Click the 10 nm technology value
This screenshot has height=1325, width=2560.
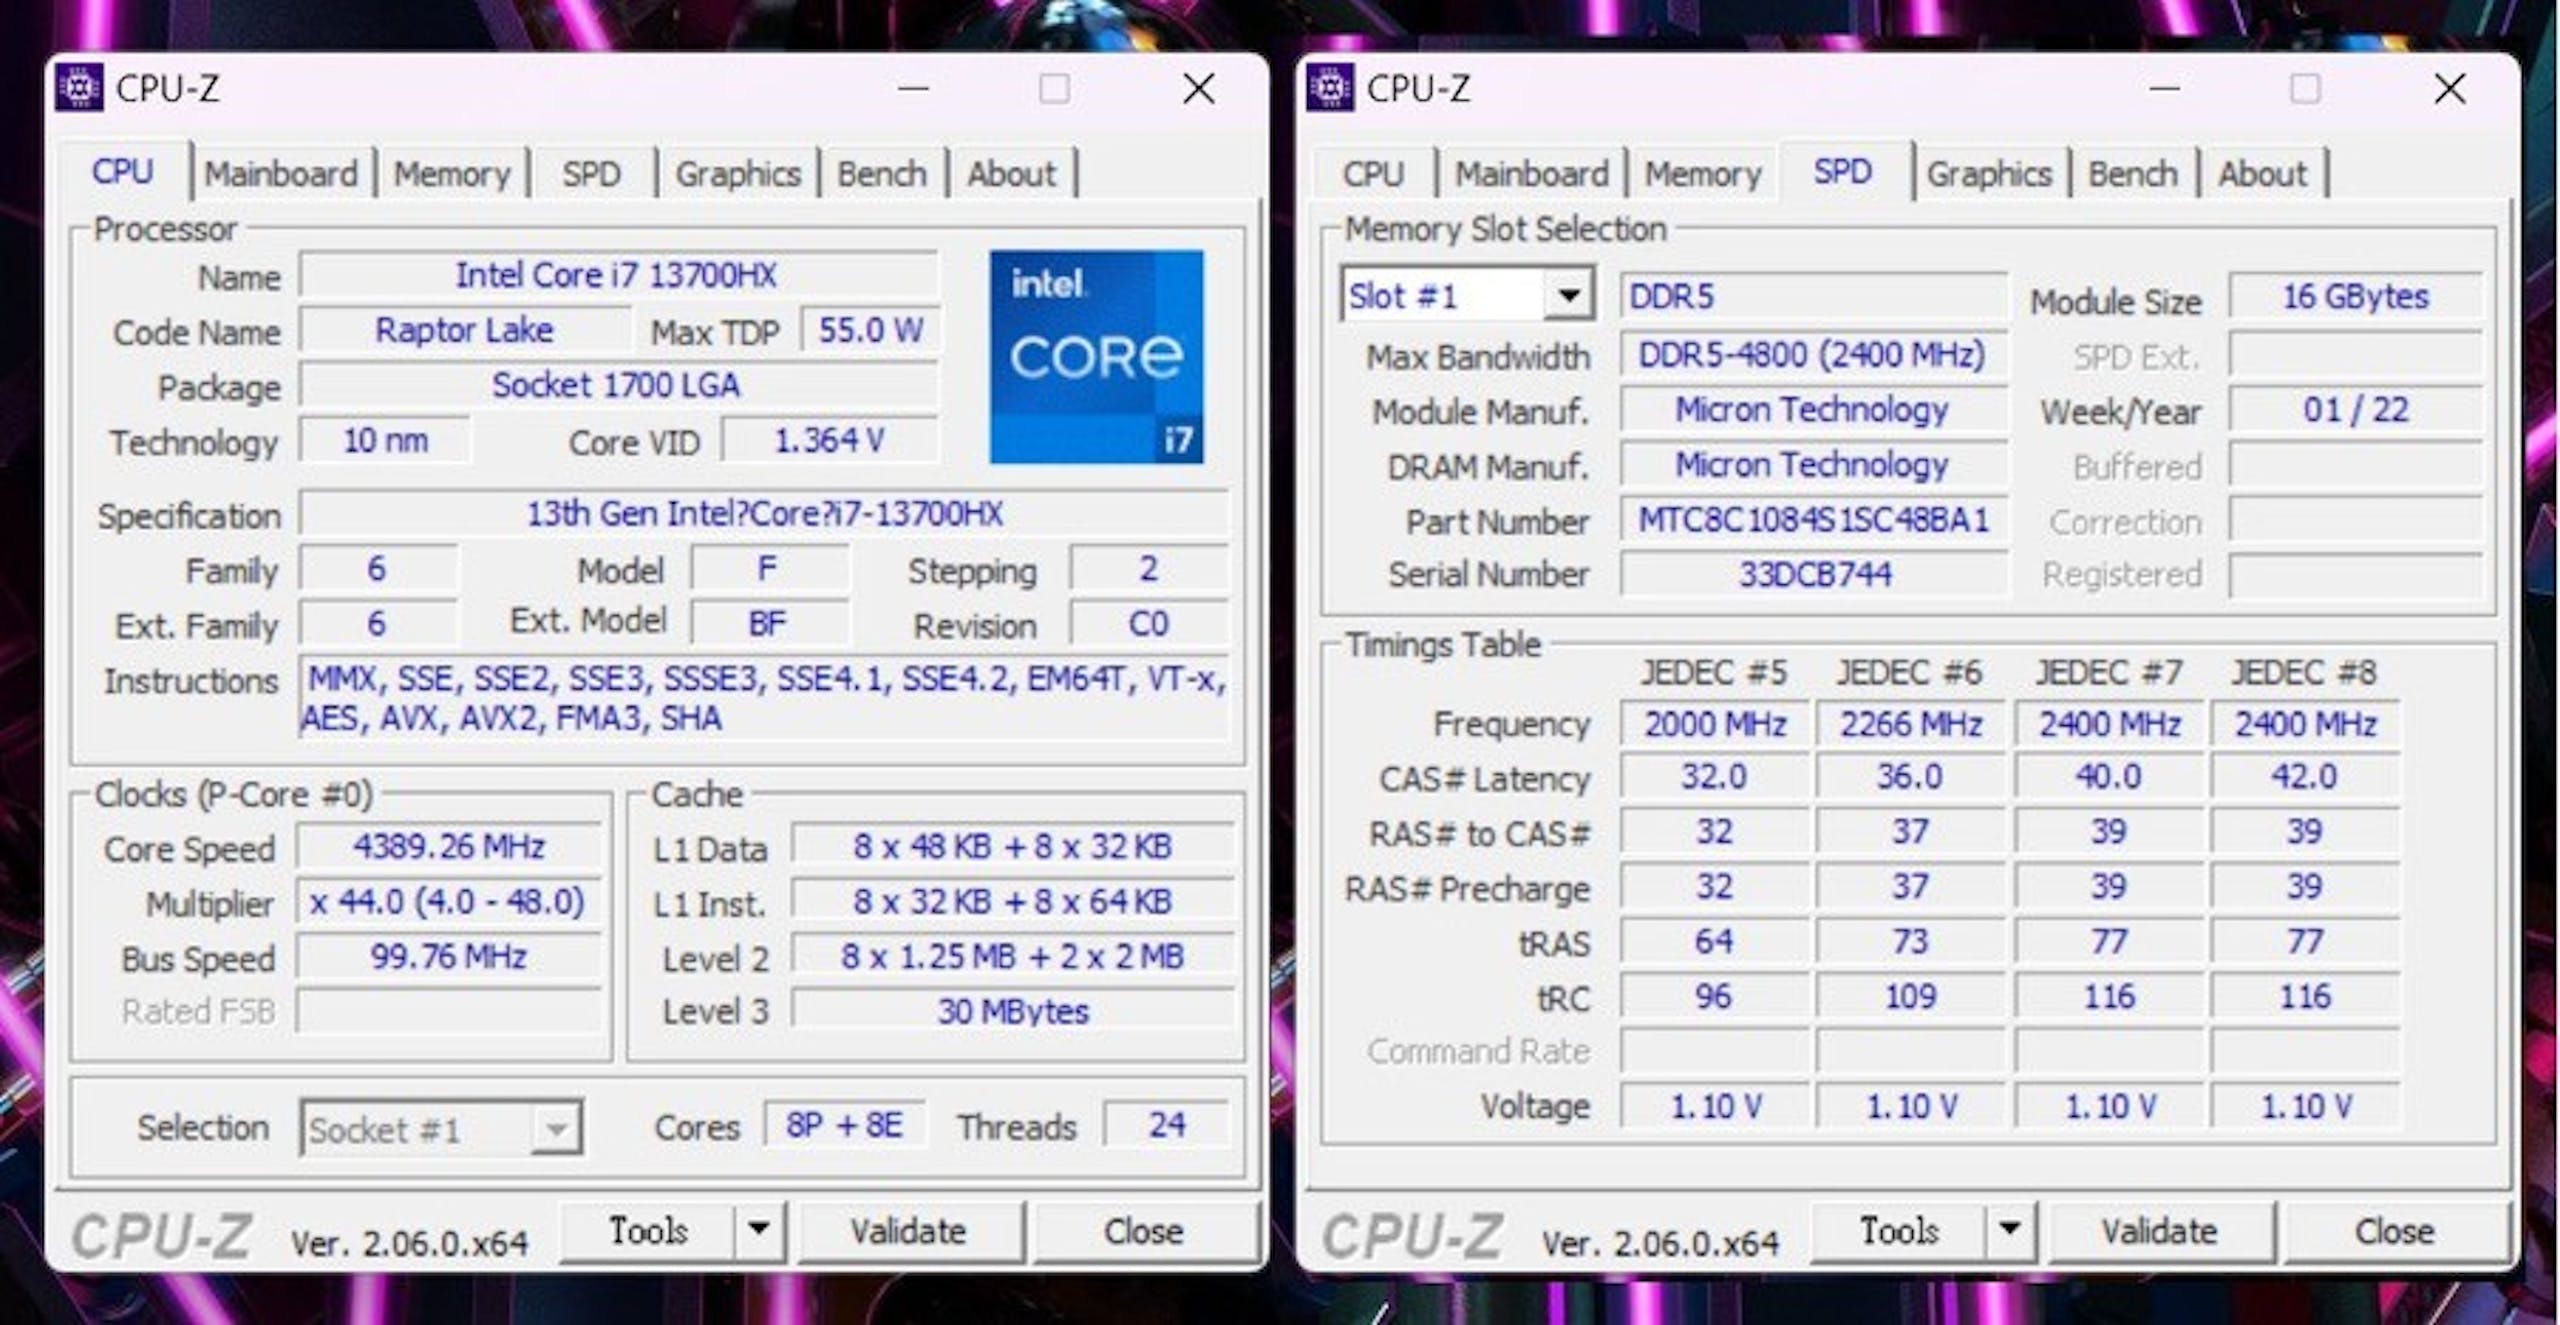[x=385, y=440]
